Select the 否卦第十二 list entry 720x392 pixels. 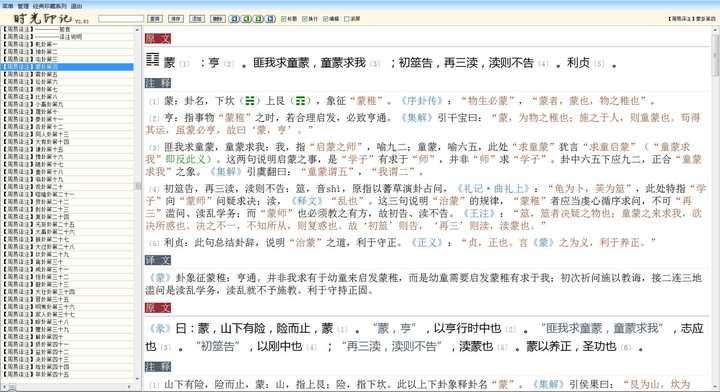[x=67, y=127]
